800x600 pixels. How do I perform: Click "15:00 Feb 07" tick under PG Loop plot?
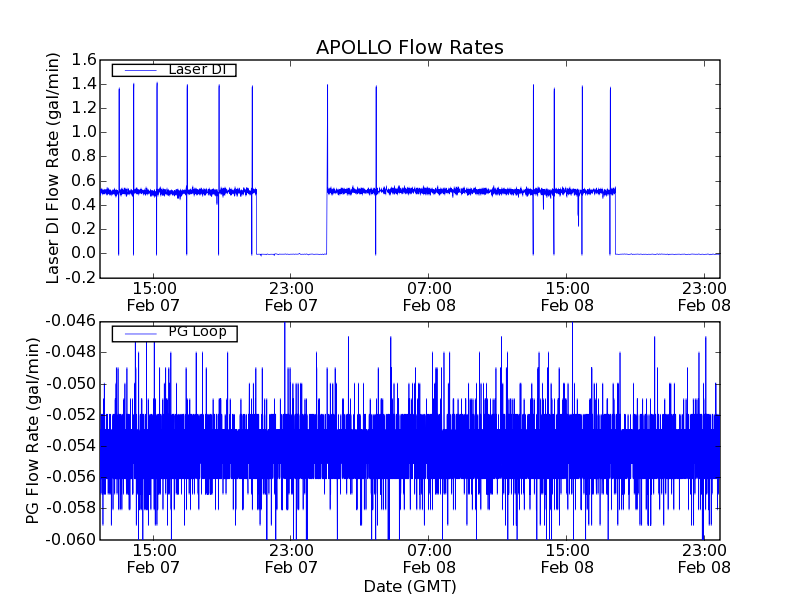pyautogui.click(x=154, y=559)
